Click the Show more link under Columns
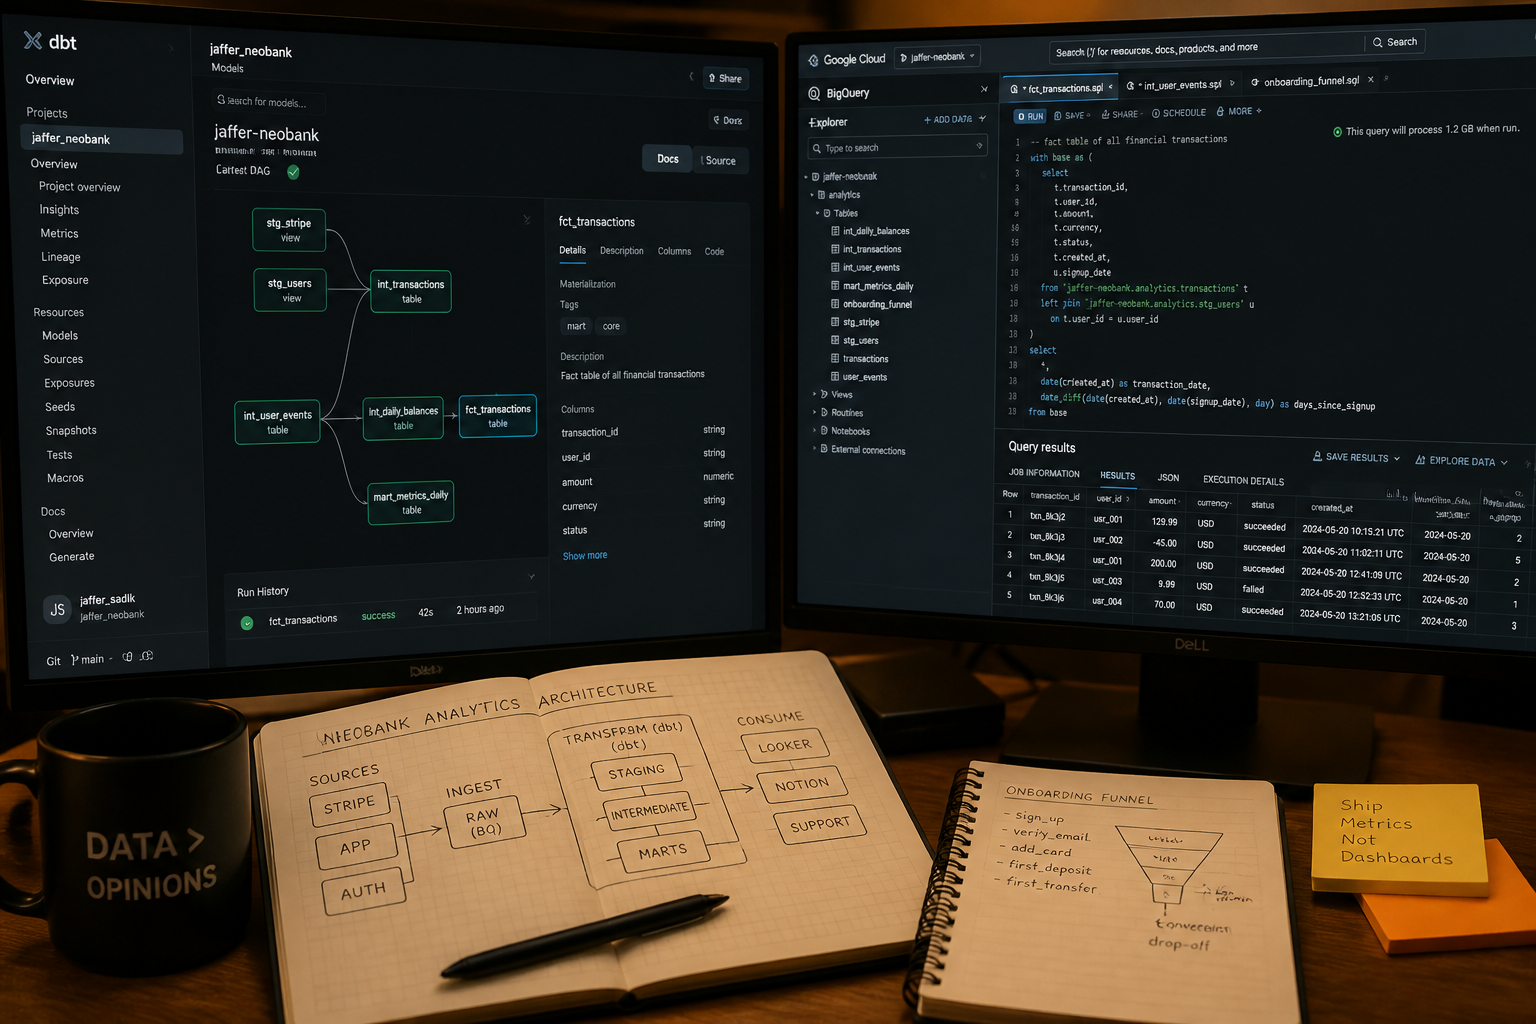 585,555
